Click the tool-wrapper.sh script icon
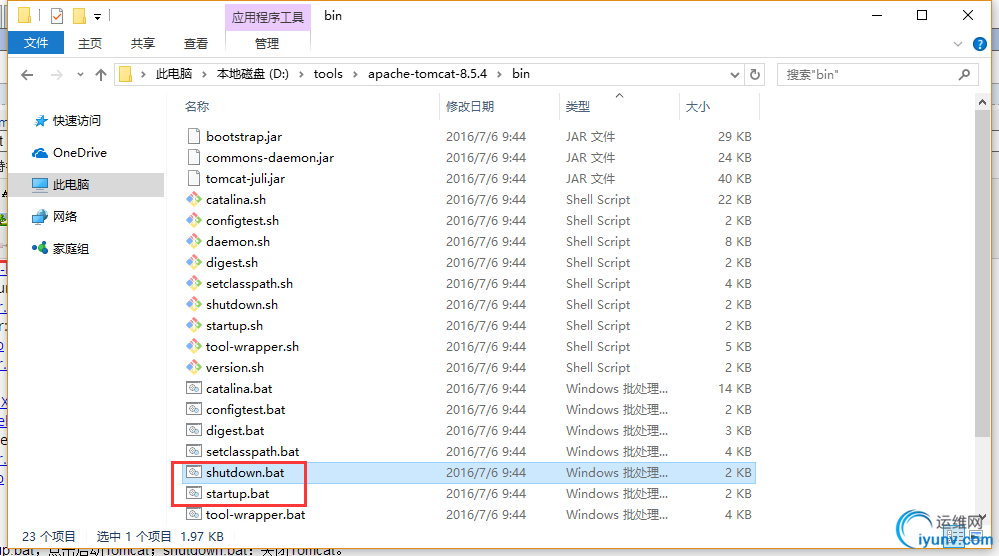This screenshot has height=556, width=999. click(194, 346)
